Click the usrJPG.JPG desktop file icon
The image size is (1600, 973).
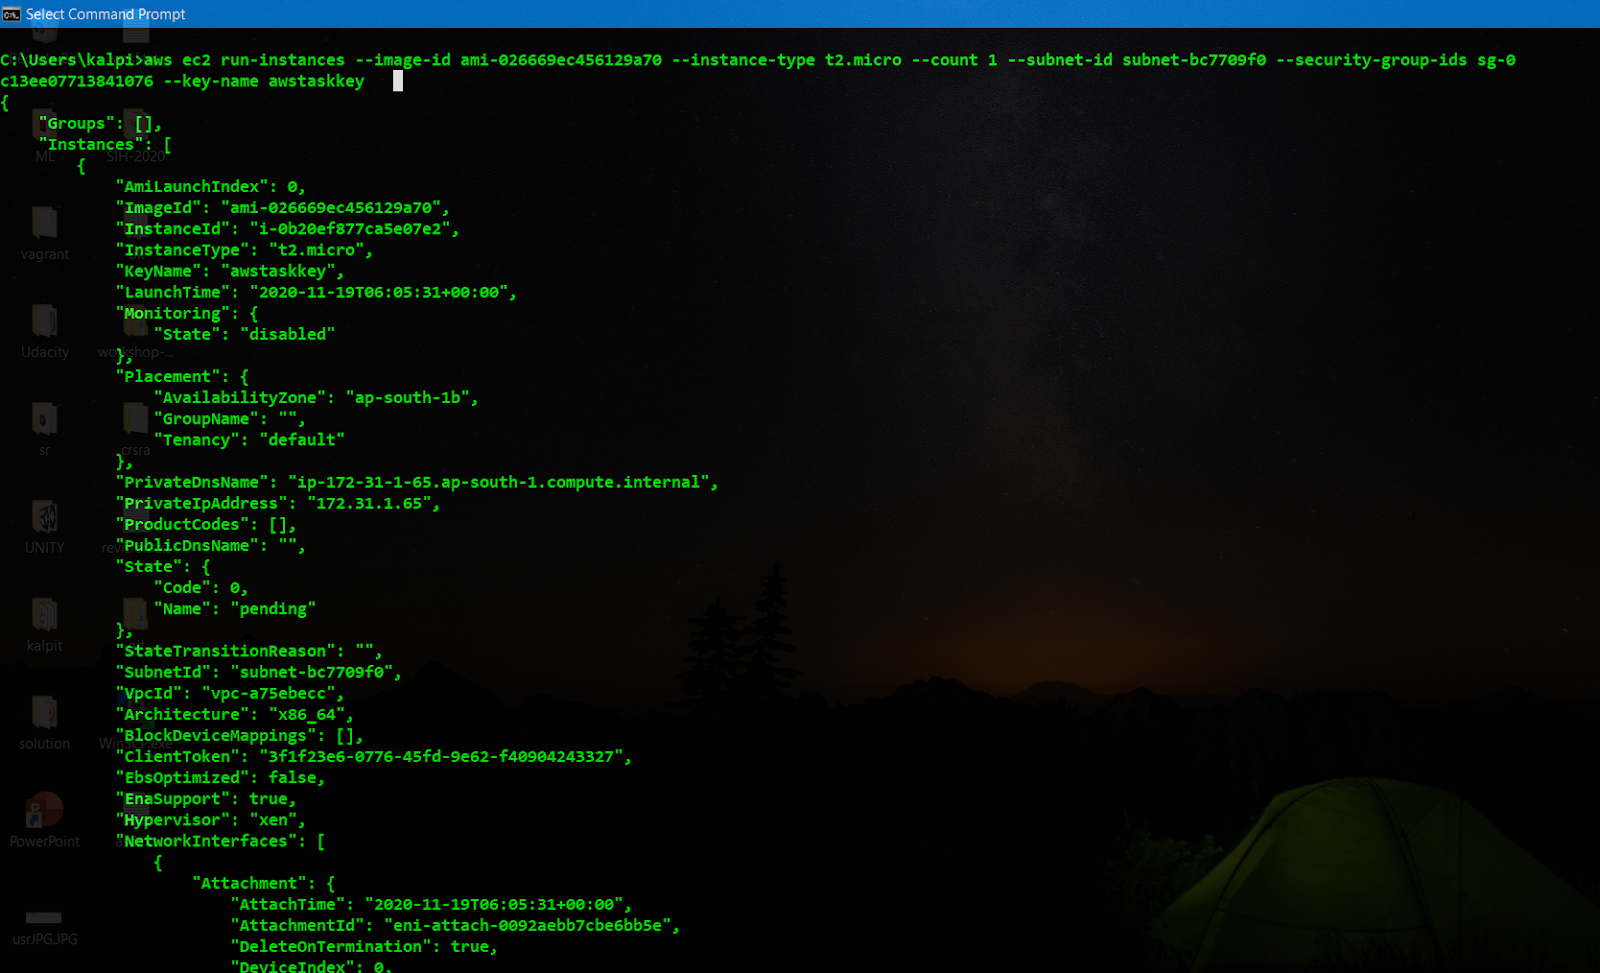point(44,917)
